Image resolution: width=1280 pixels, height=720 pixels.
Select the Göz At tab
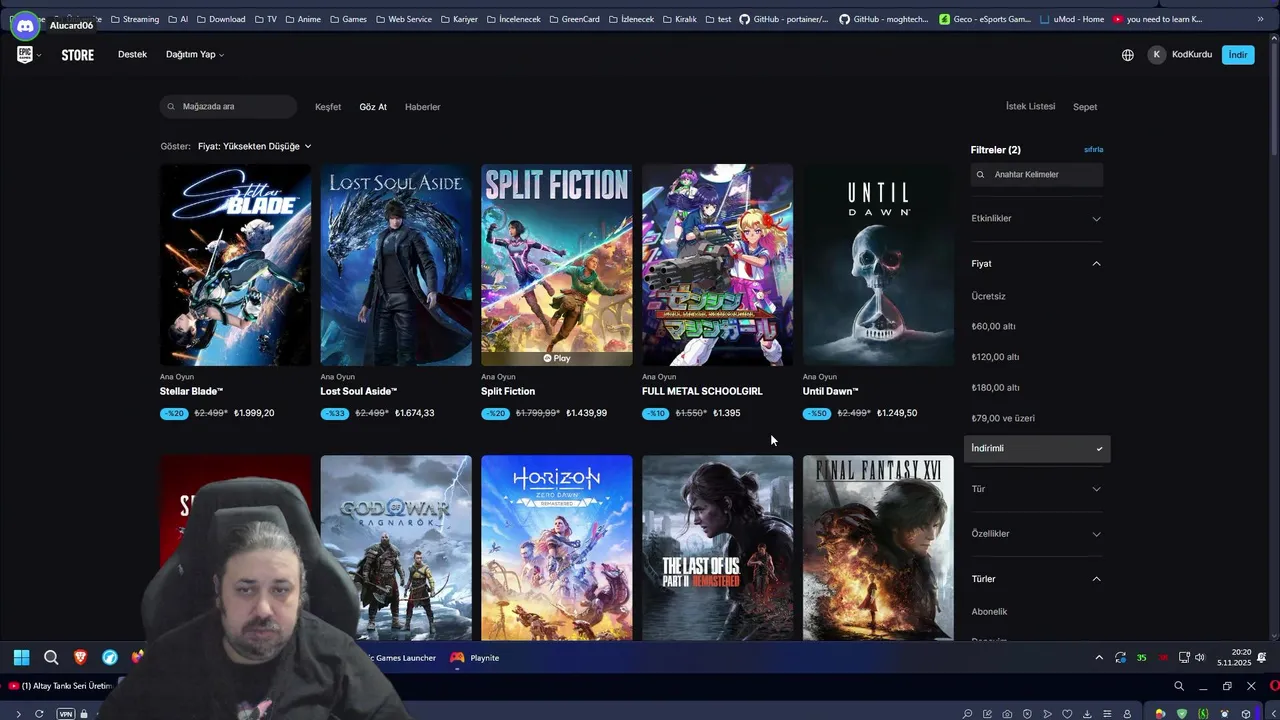tap(373, 107)
